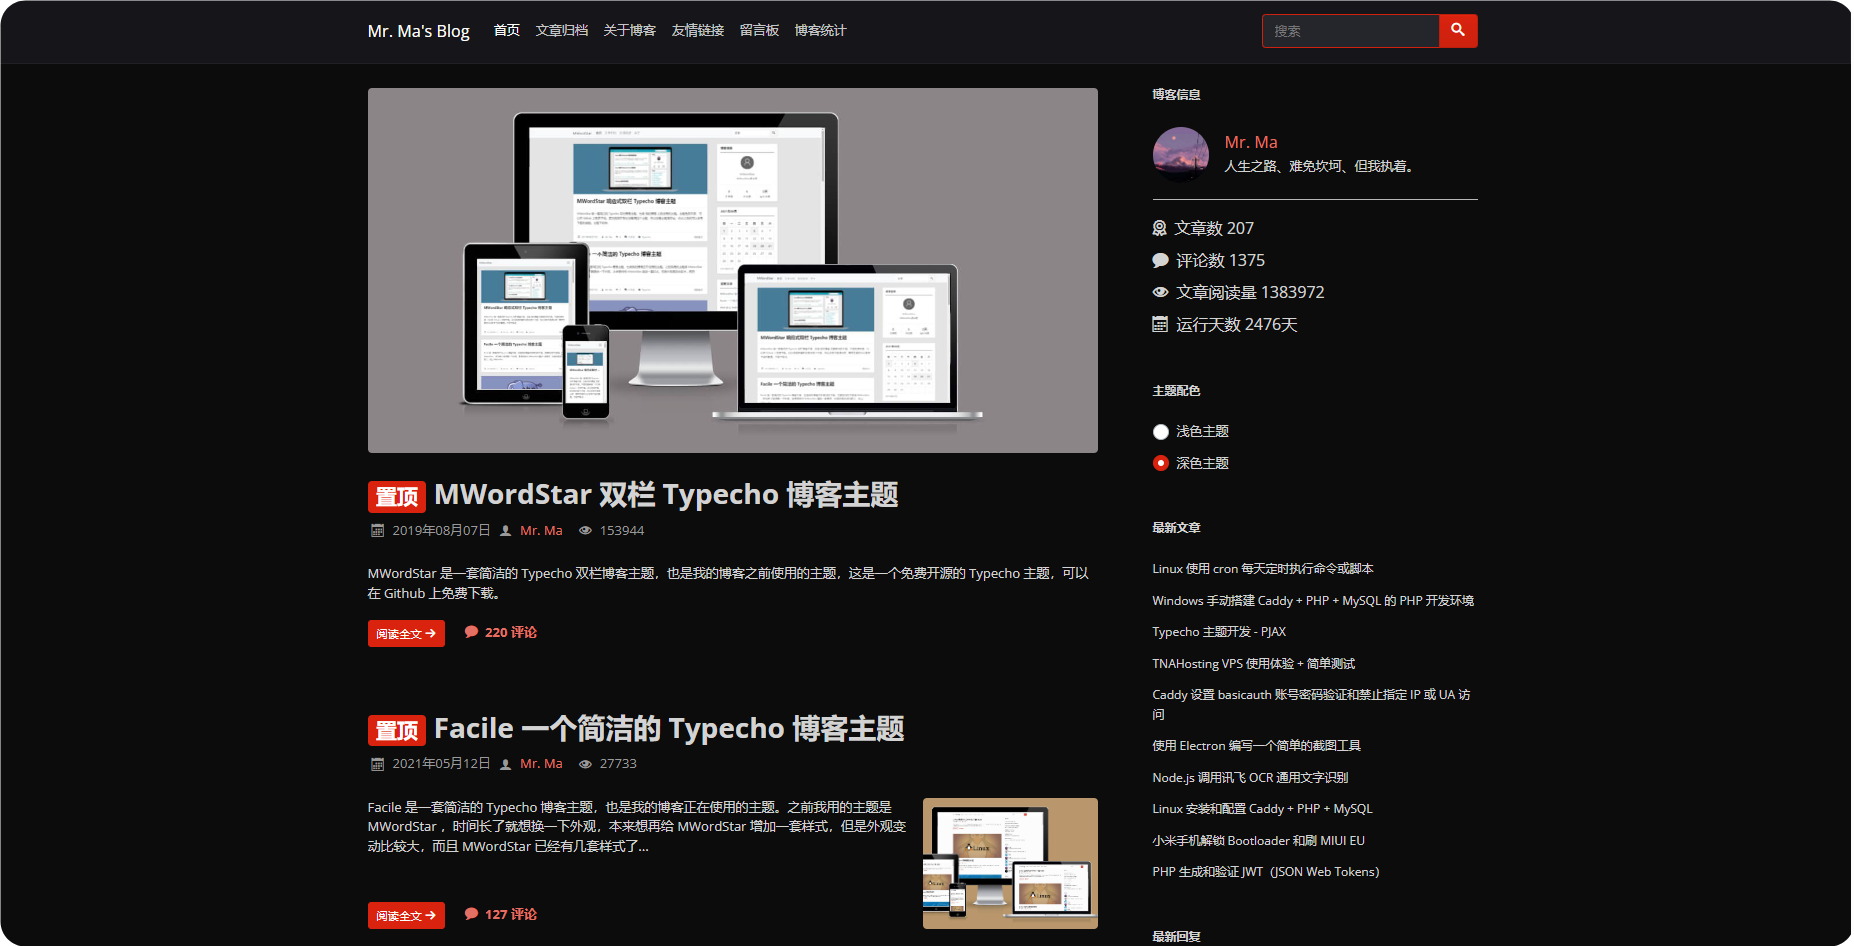Click 阅读全文 button under Facile post

pos(406,916)
